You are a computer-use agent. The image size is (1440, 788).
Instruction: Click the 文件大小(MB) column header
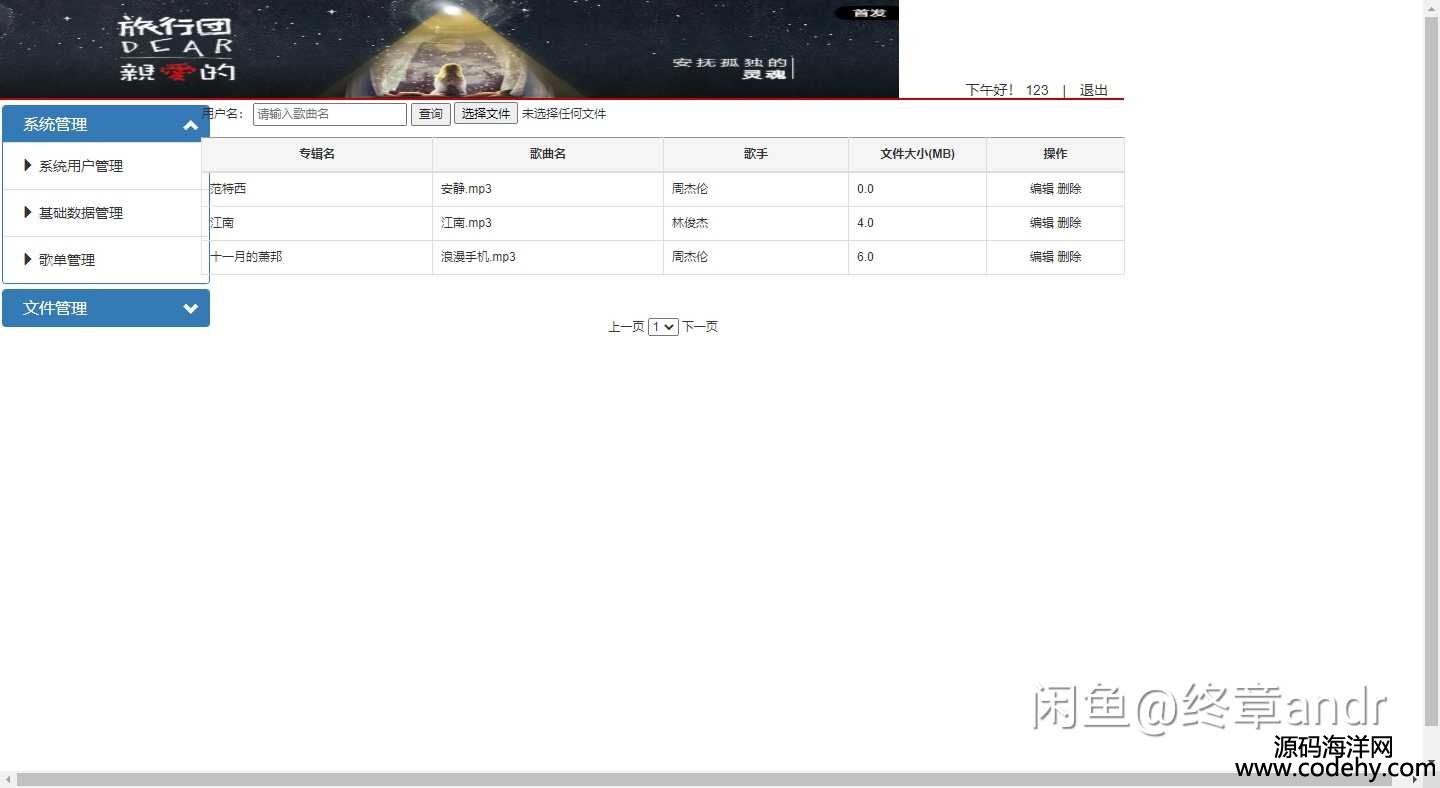pyautogui.click(x=917, y=154)
